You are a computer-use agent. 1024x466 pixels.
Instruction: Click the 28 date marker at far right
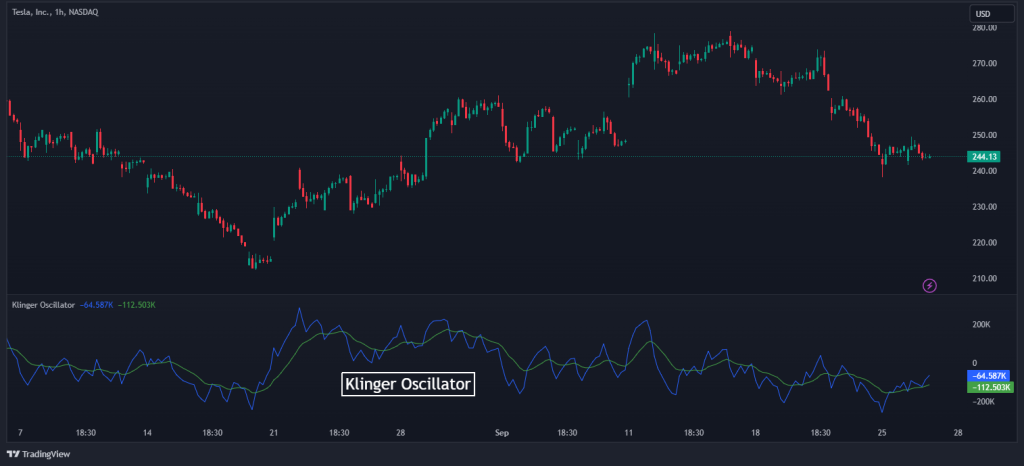coord(957,433)
